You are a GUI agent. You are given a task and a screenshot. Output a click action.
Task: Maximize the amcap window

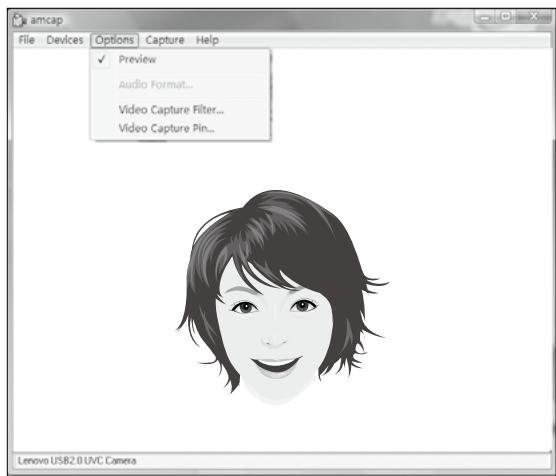tap(506, 16)
